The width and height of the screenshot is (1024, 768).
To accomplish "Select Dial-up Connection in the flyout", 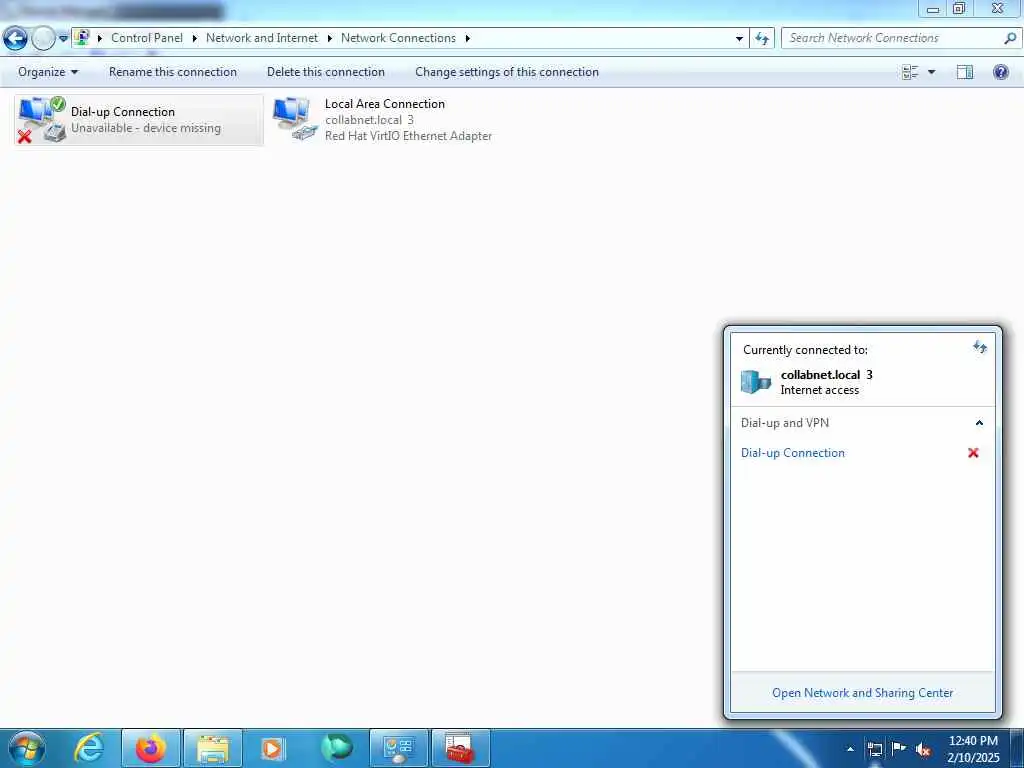I will (x=793, y=453).
